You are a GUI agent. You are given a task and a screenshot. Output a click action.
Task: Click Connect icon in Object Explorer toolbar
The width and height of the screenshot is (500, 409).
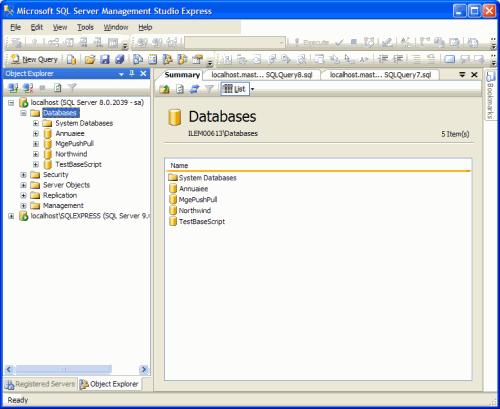click(13, 88)
